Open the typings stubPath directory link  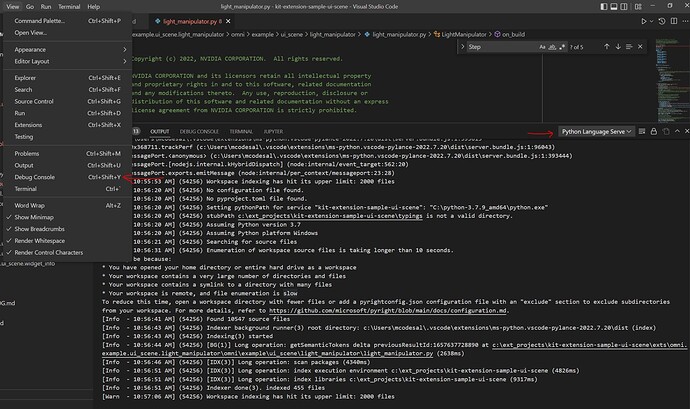point(330,216)
